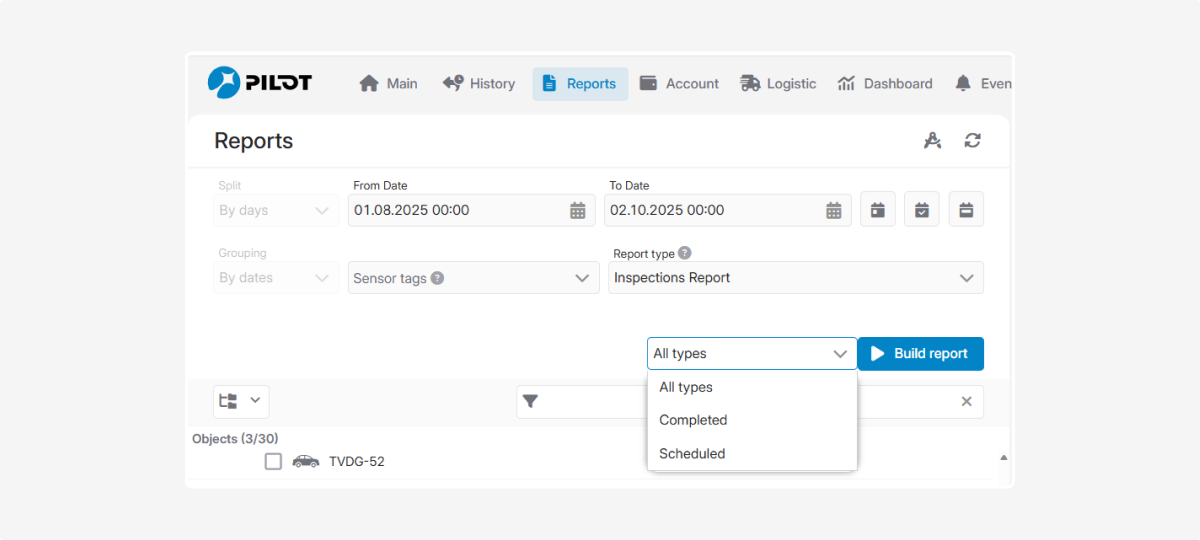Tick the checkbox for TVDG-52

[273, 461]
